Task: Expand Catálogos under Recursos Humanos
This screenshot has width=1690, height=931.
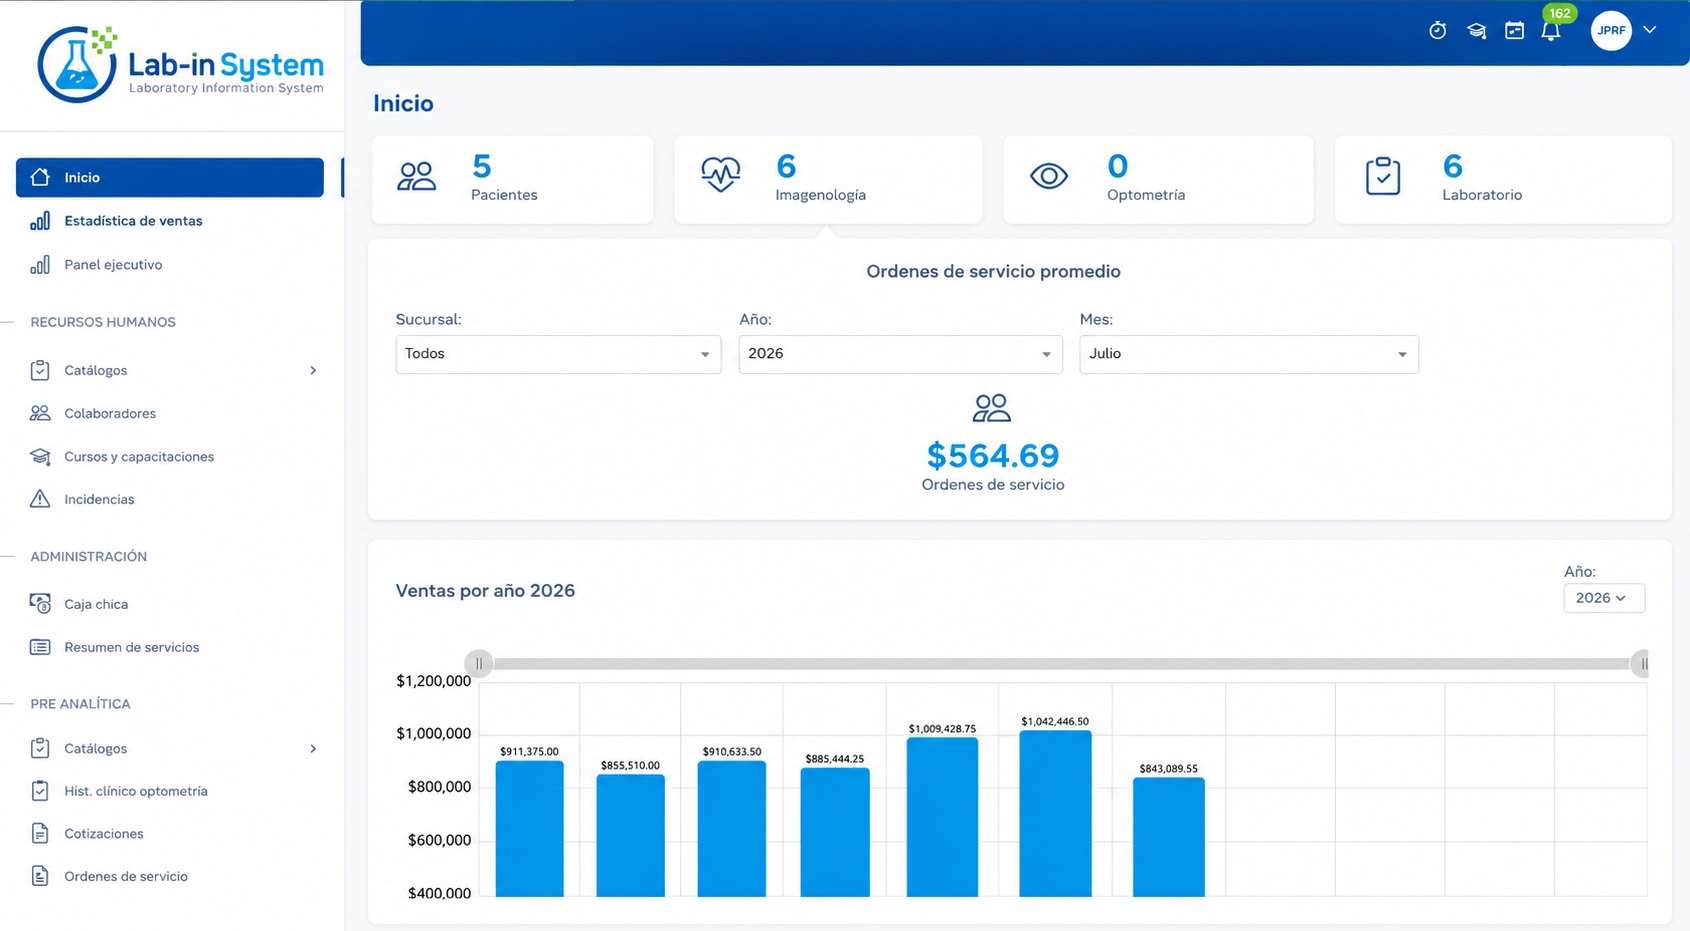Action: (x=170, y=370)
